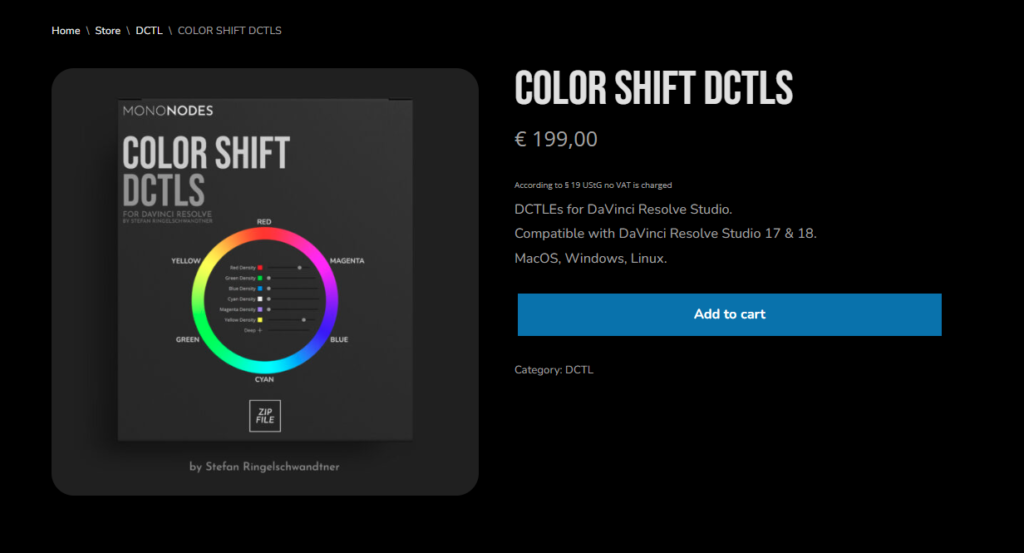Screen dimensions: 1024x553
Task: Click the CYAN label below the color wheel
Action: pos(264,380)
